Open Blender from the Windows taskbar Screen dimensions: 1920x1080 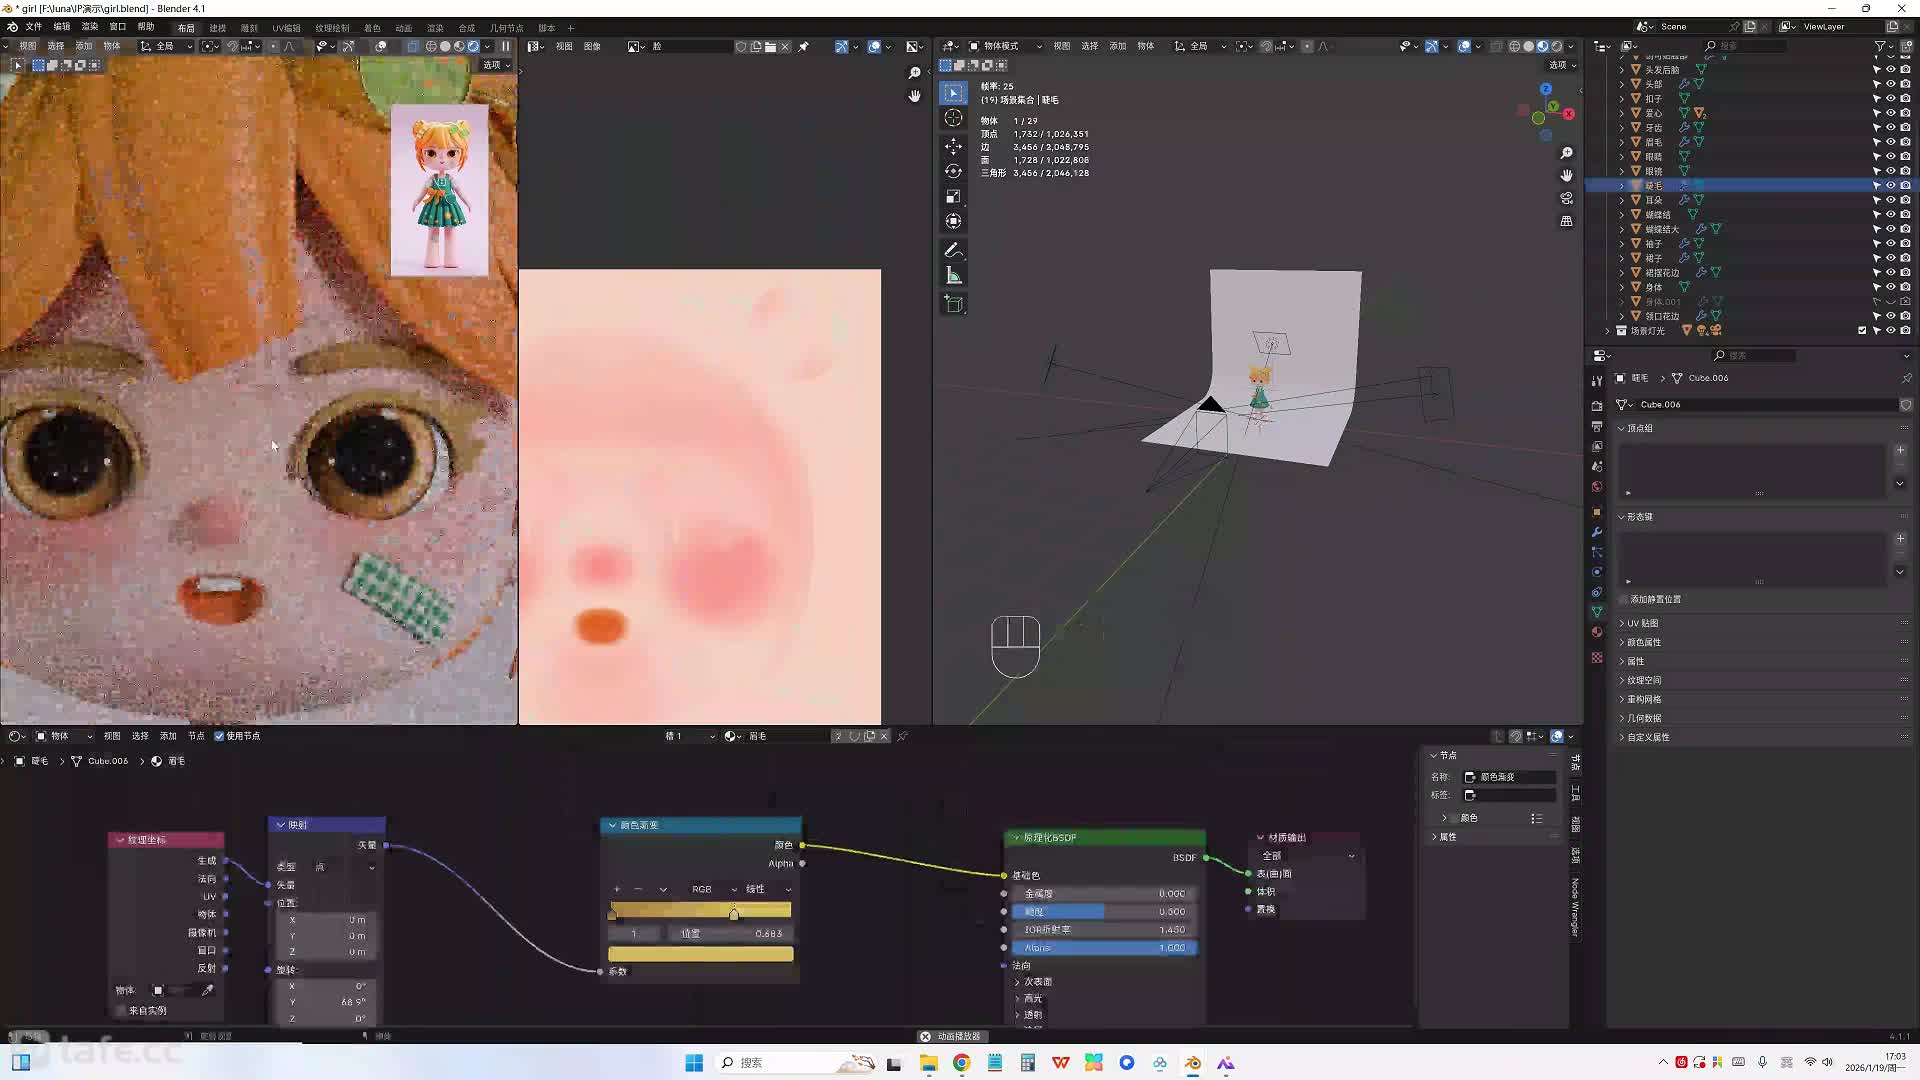[1193, 1063]
